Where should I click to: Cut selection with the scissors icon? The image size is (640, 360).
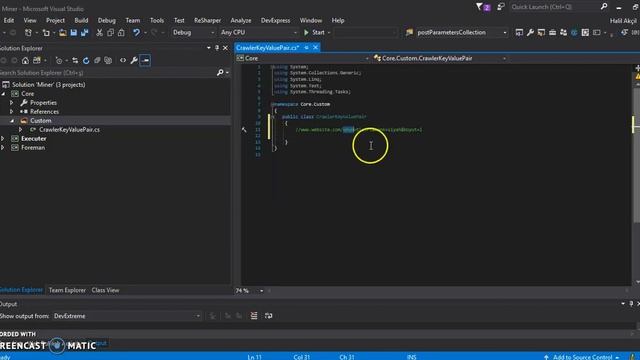coord(99,33)
